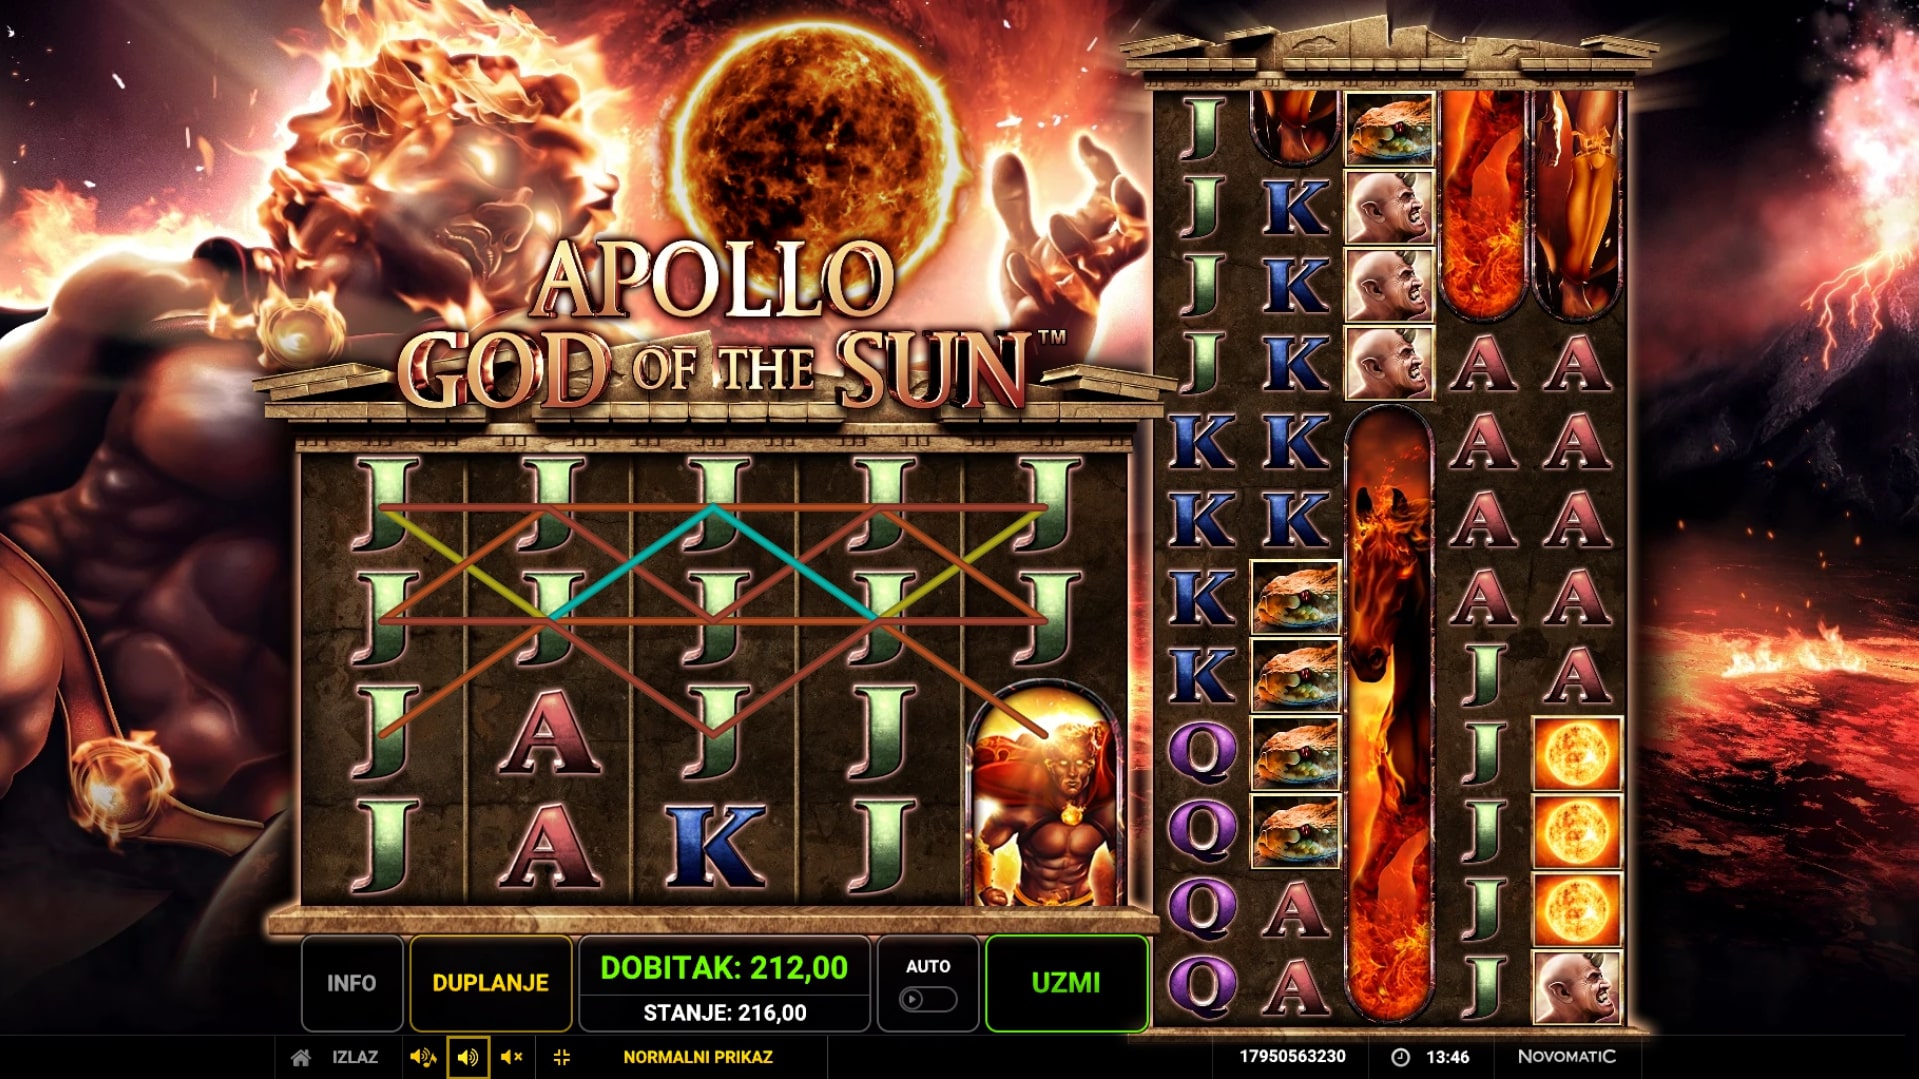Click the blue K symbol on the main reels
Screen dimensions: 1919x1079
(715, 846)
